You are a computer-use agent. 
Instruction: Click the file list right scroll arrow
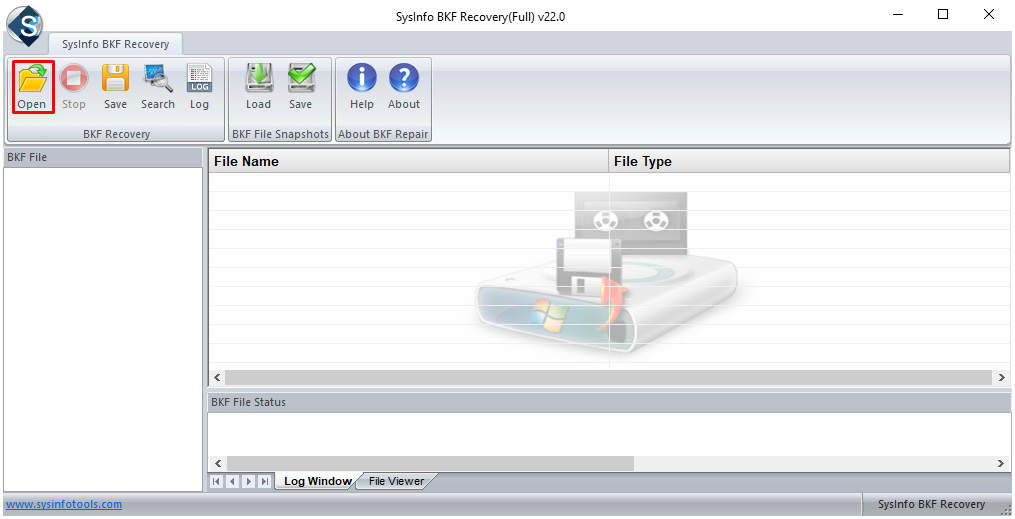(x=1001, y=377)
